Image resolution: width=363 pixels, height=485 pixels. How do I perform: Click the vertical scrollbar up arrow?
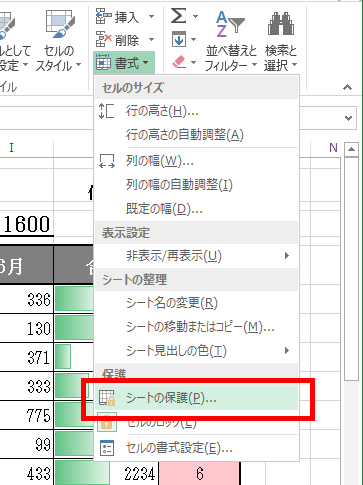(351, 149)
